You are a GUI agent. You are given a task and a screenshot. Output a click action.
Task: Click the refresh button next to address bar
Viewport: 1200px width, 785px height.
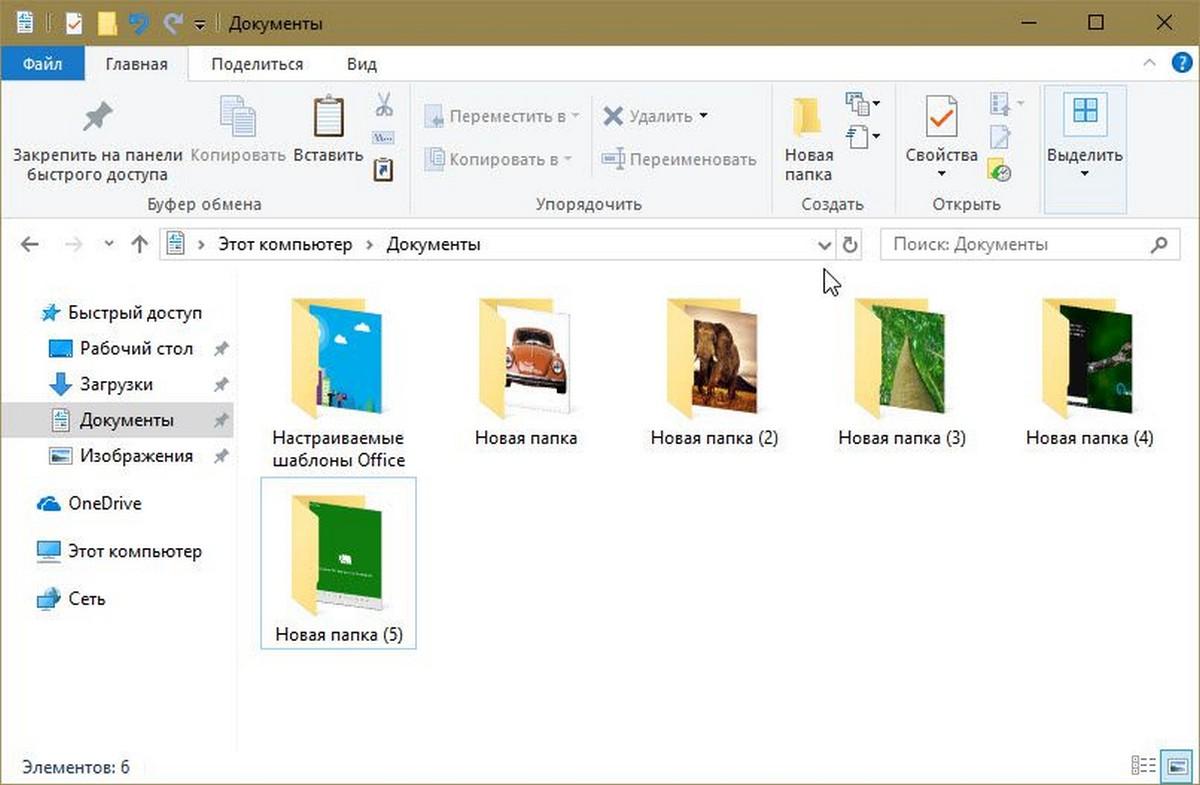click(x=850, y=244)
